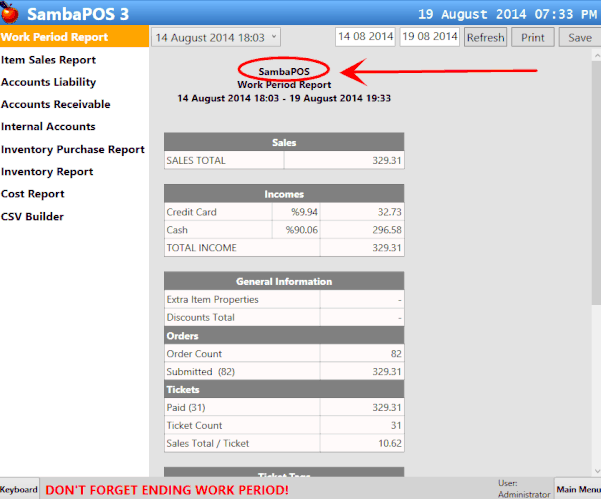Click the Sales Total / Ticket value 10.62
601x499 pixels.
(x=390, y=443)
